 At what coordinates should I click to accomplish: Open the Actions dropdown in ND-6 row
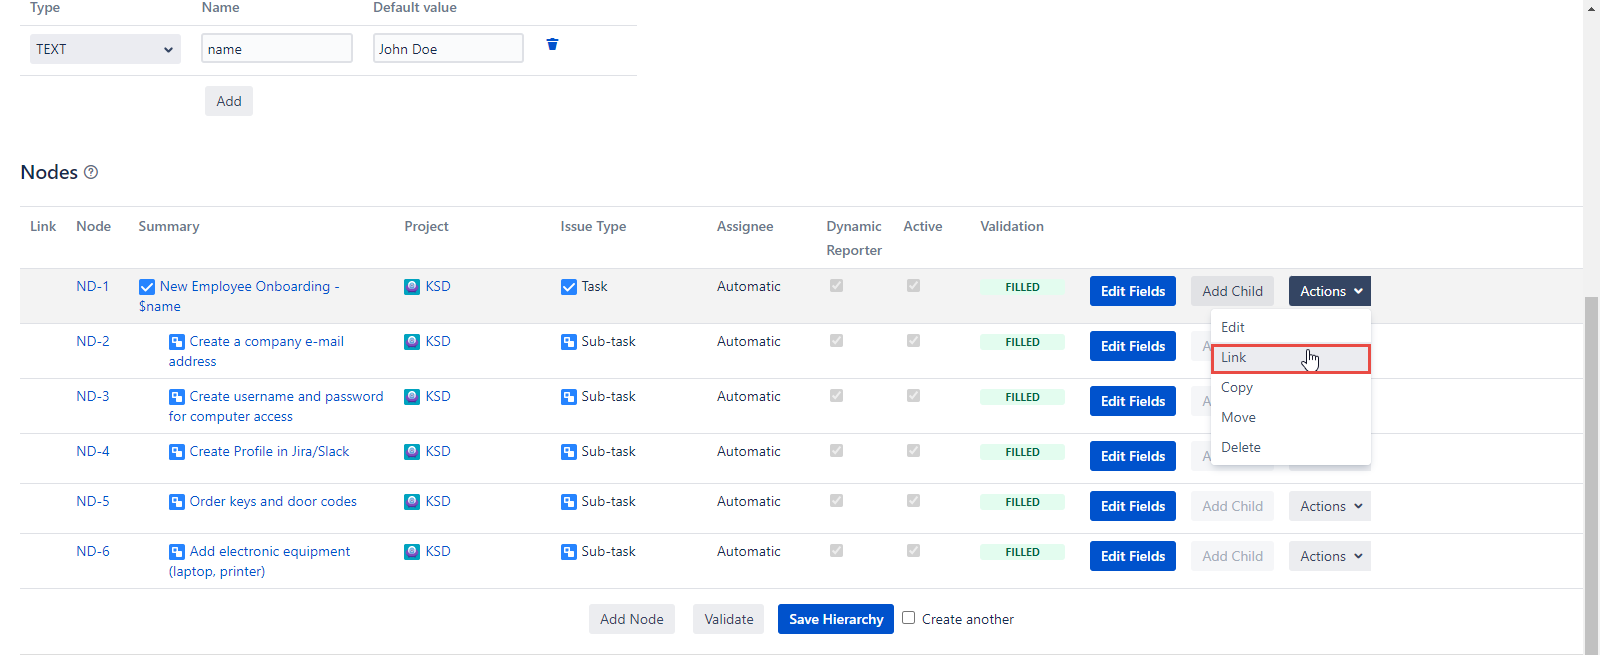1329,556
